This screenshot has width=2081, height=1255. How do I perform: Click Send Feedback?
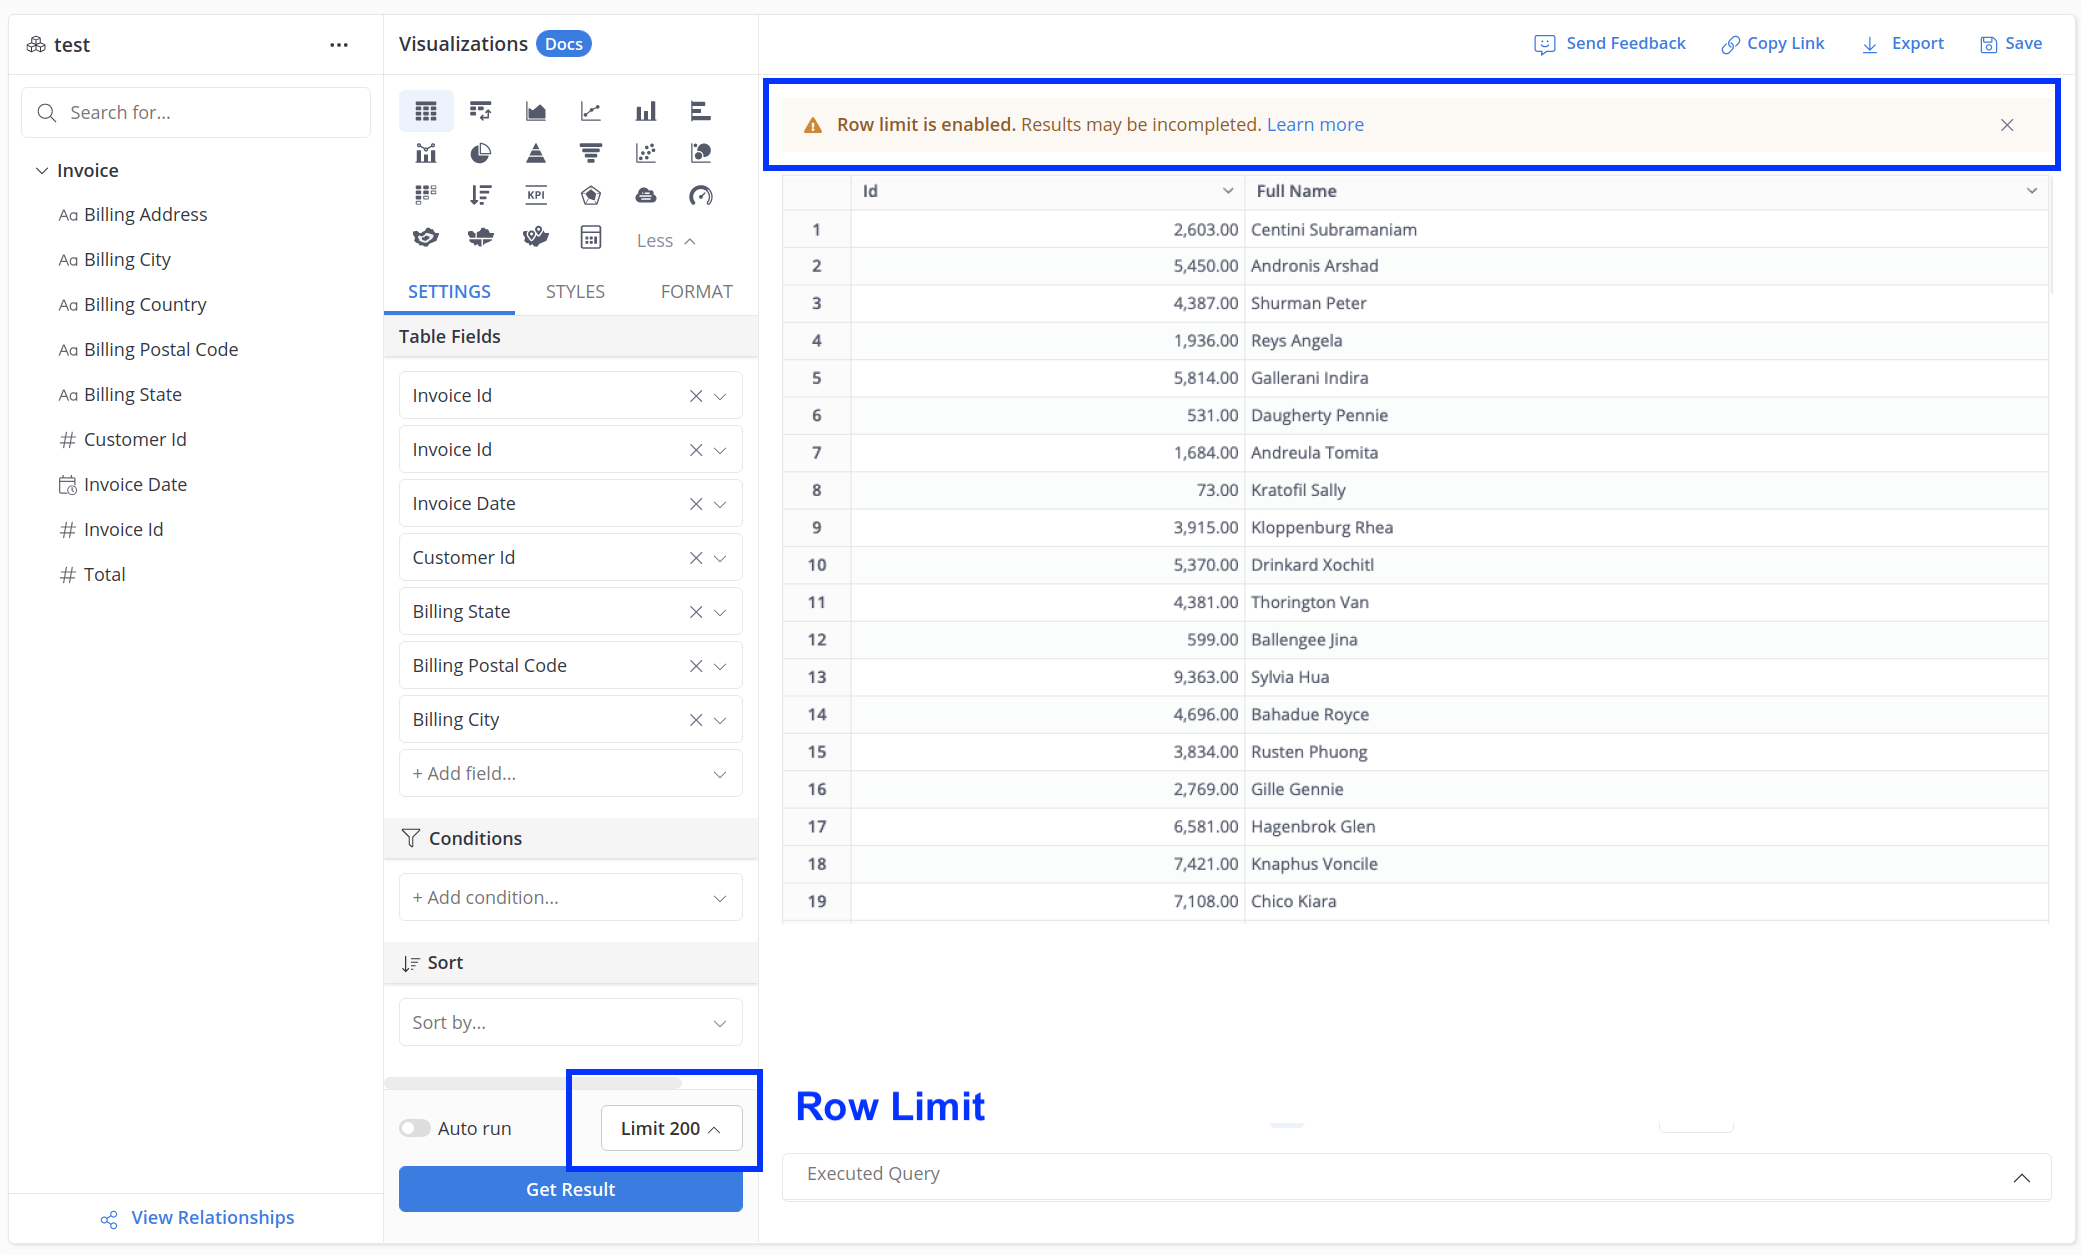pyautogui.click(x=1609, y=44)
